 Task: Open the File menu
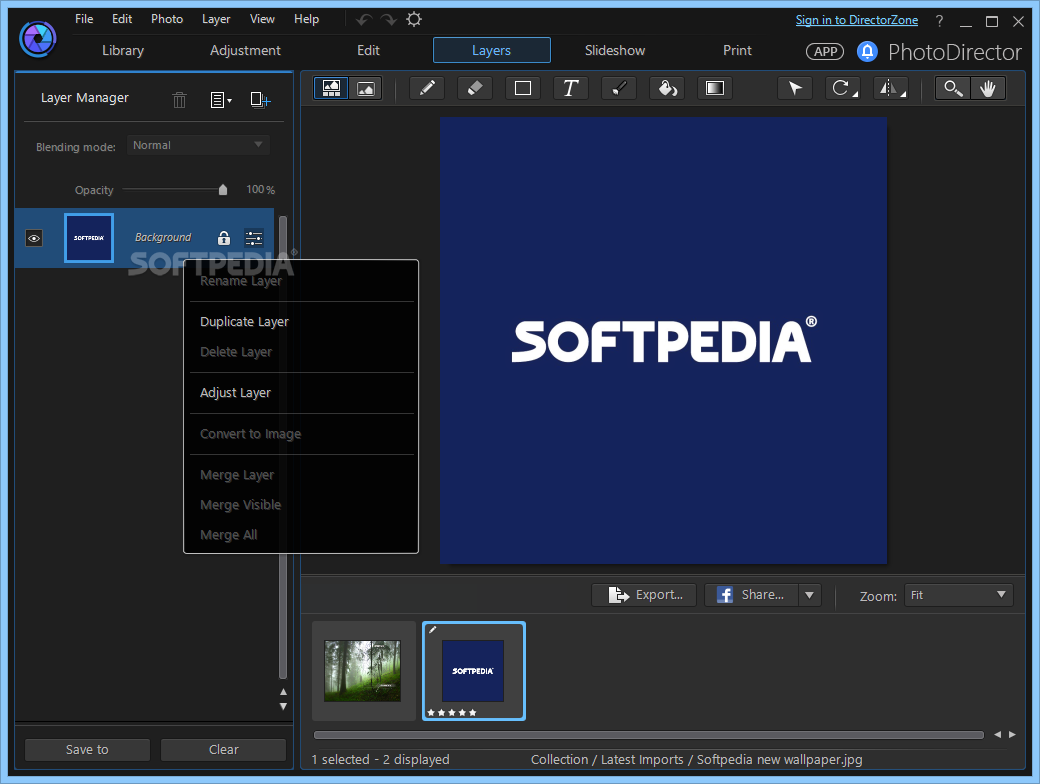pos(84,19)
